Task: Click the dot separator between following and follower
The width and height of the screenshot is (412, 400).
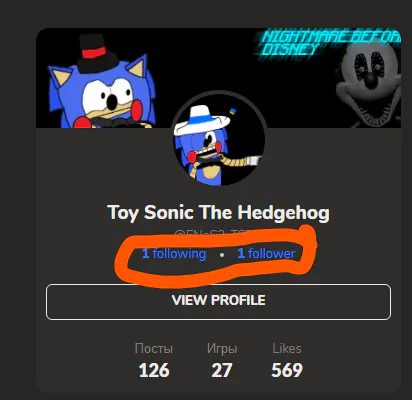Action: 222,255
